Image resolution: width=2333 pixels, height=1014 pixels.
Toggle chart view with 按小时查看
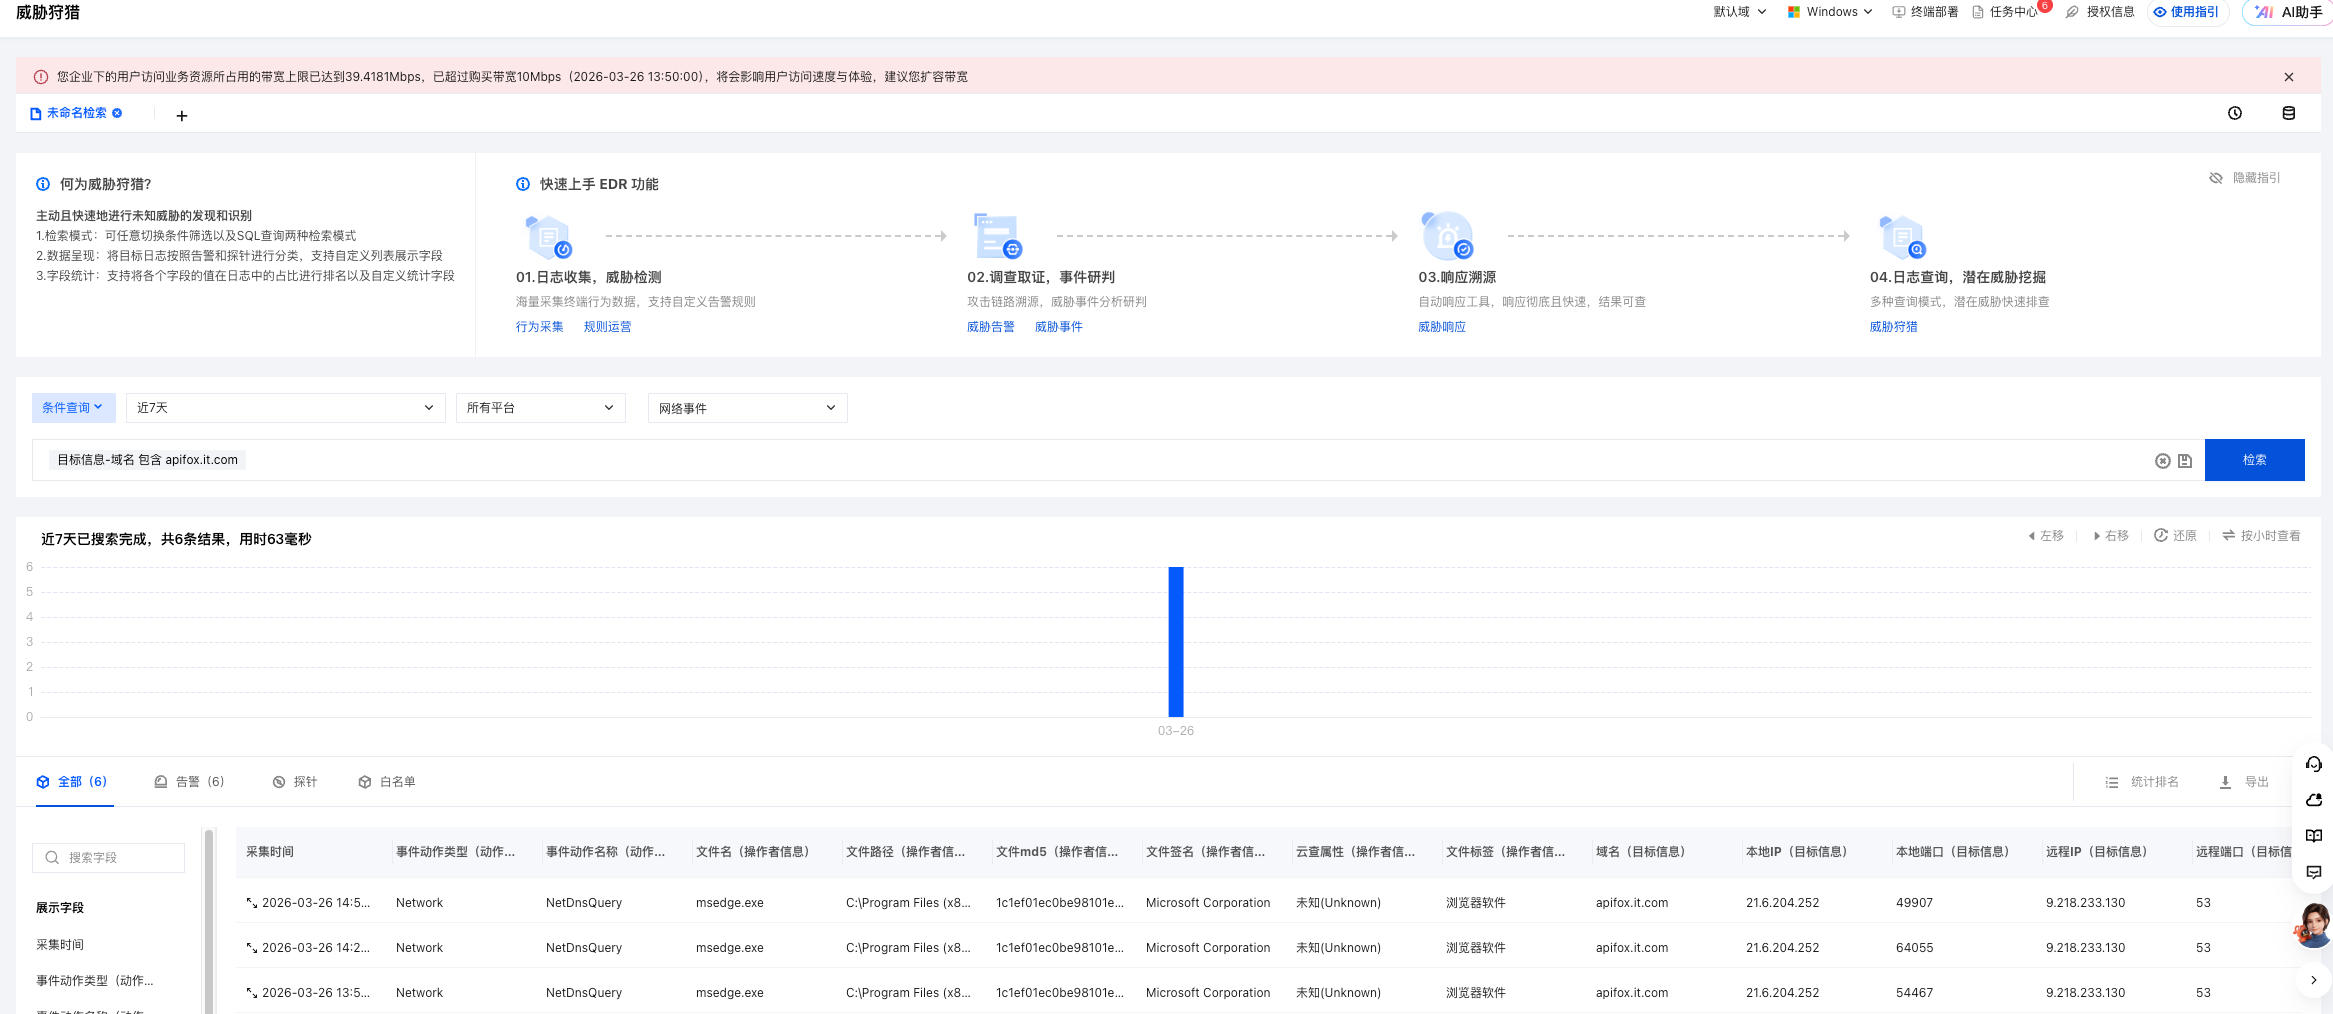[2261, 536]
